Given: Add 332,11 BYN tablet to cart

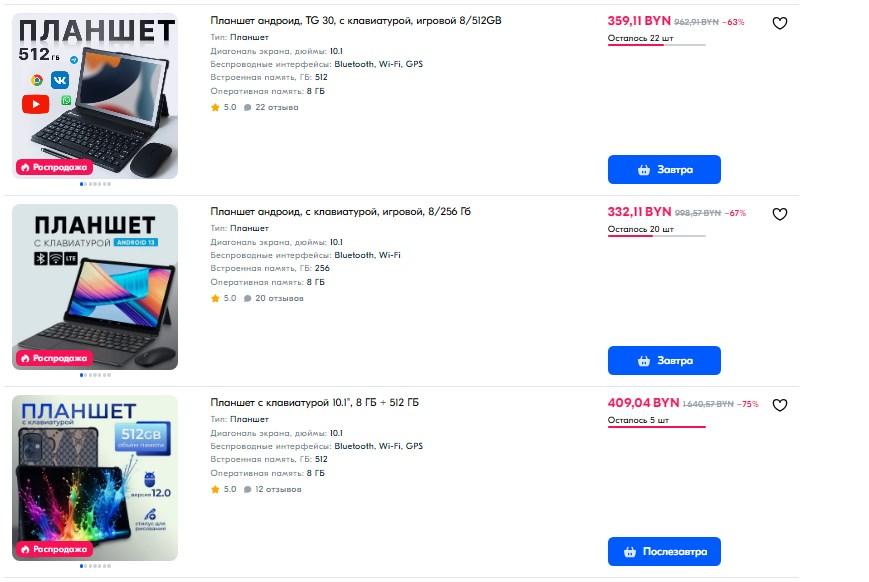Looking at the screenshot, I should click(x=664, y=360).
